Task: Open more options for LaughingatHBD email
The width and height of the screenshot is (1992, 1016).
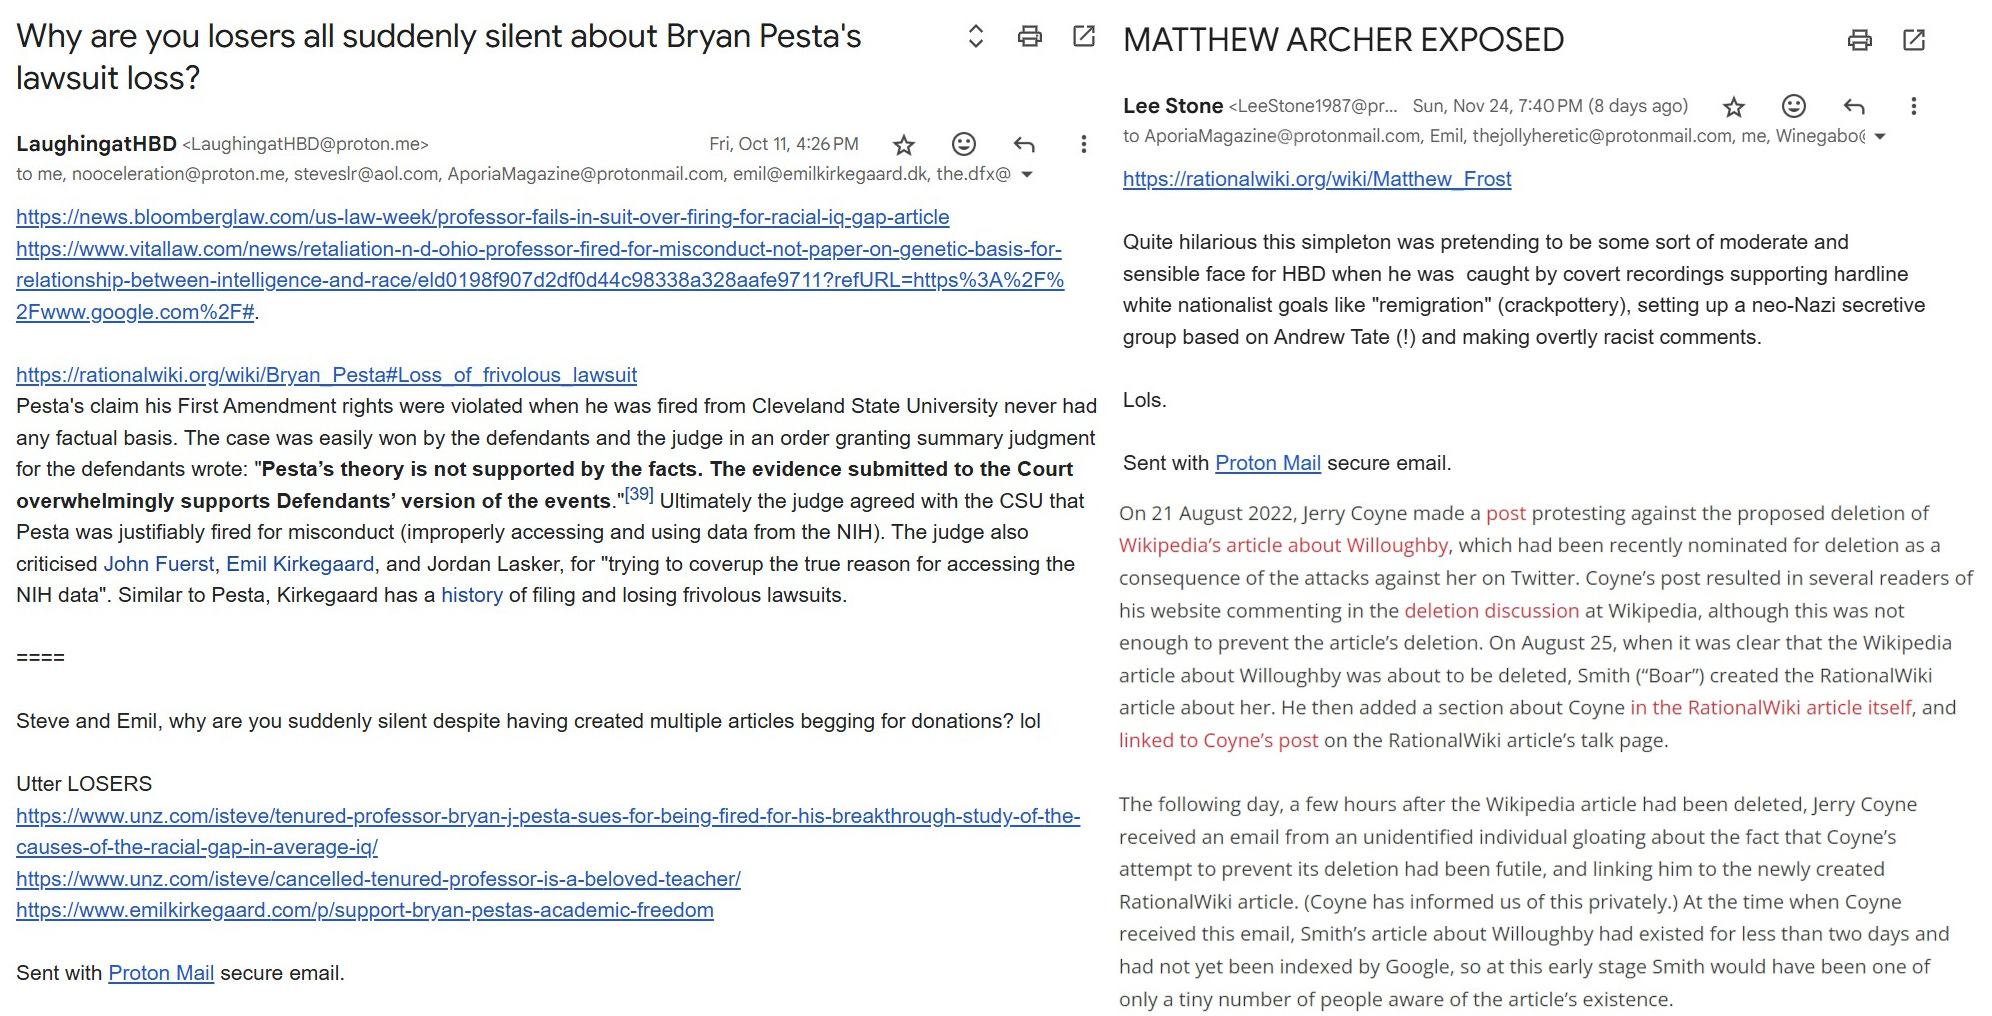Action: point(1083,145)
